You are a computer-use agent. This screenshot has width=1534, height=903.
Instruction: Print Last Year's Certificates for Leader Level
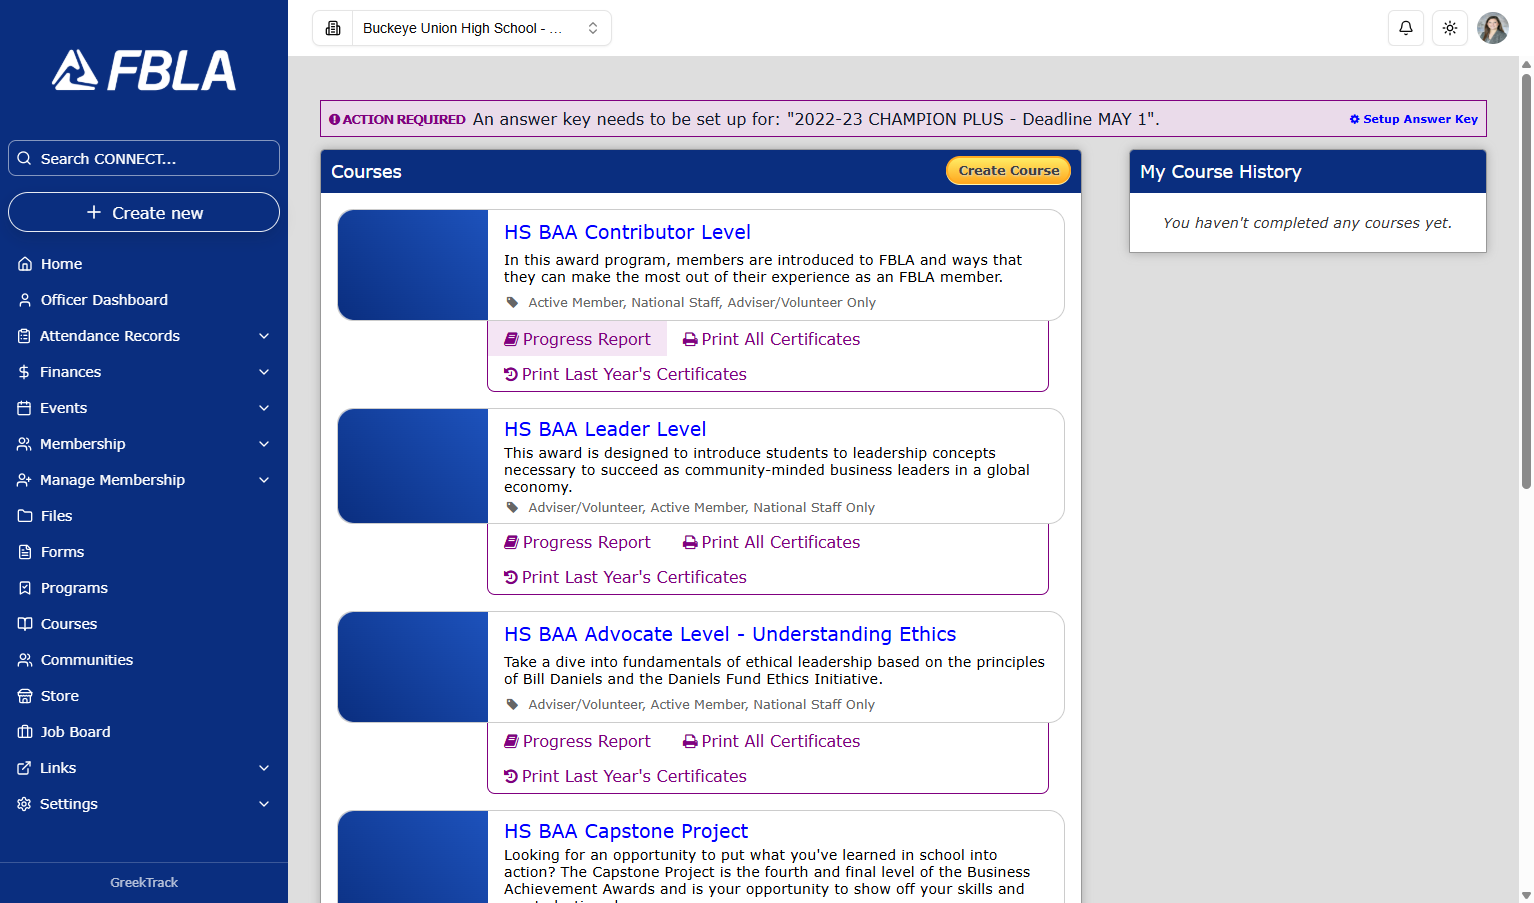(x=625, y=577)
